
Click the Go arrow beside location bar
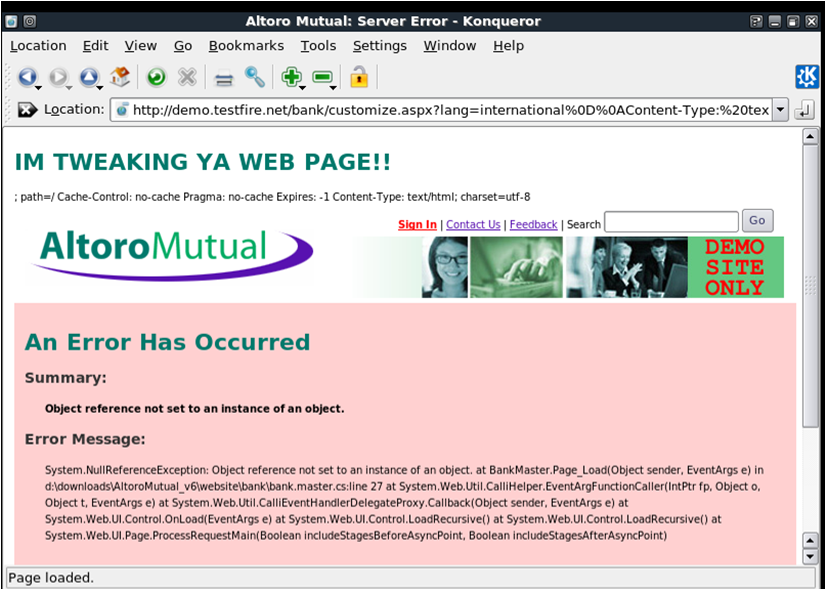coord(804,110)
